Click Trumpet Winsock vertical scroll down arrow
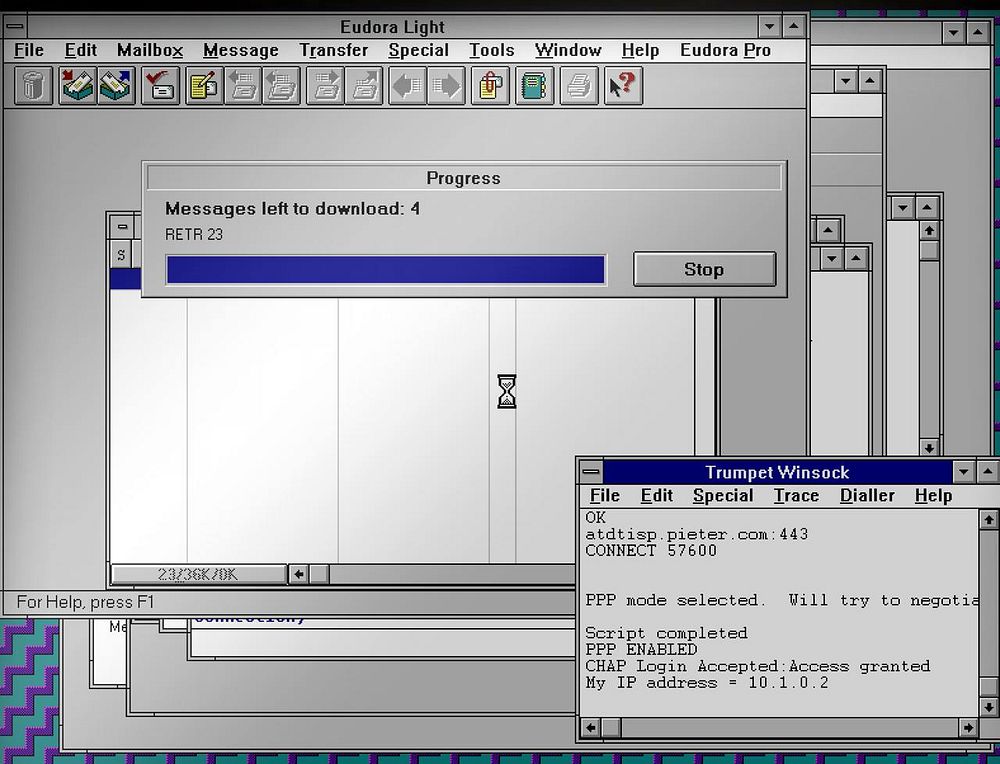The image size is (1000, 764). [x=989, y=707]
